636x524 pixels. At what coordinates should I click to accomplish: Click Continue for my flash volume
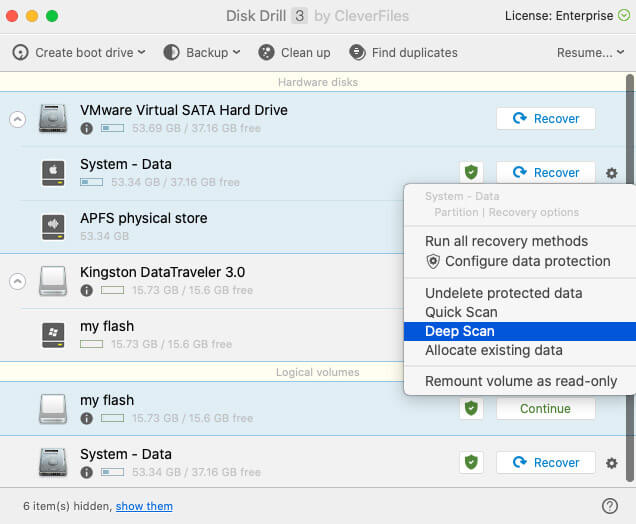click(x=546, y=408)
